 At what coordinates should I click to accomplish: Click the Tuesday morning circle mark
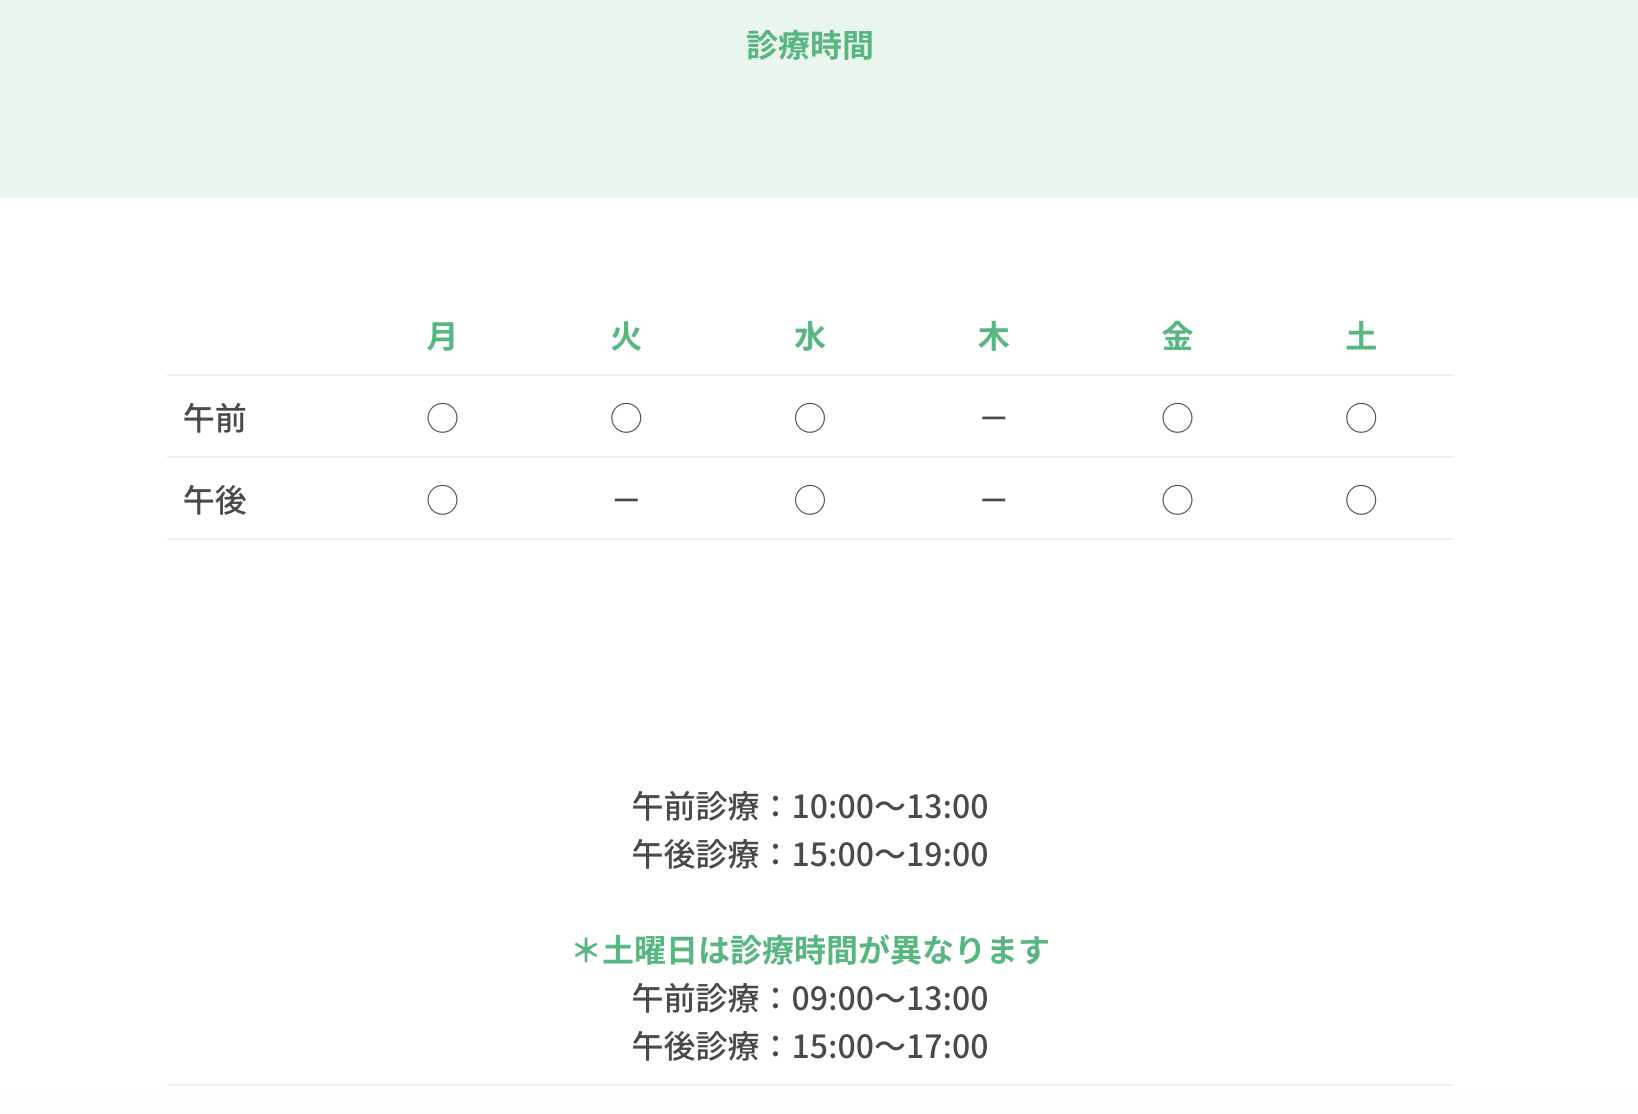[626, 418]
